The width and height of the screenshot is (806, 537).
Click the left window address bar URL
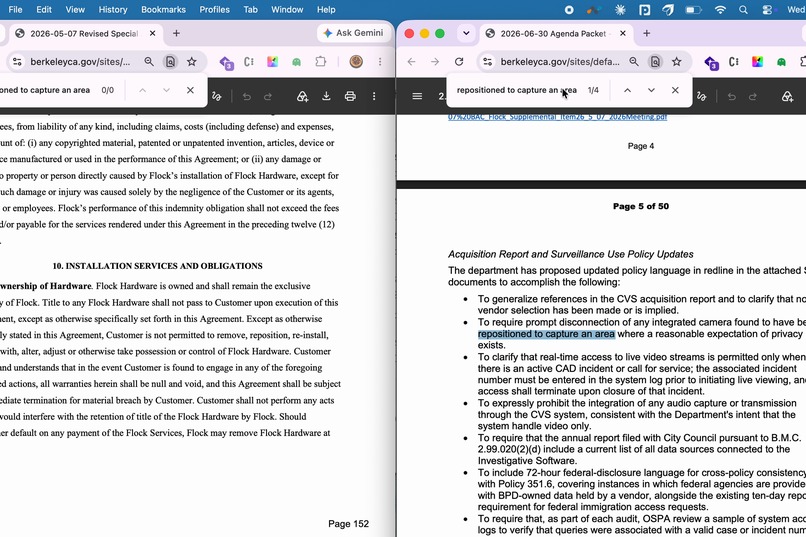click(x=80, y=62)
